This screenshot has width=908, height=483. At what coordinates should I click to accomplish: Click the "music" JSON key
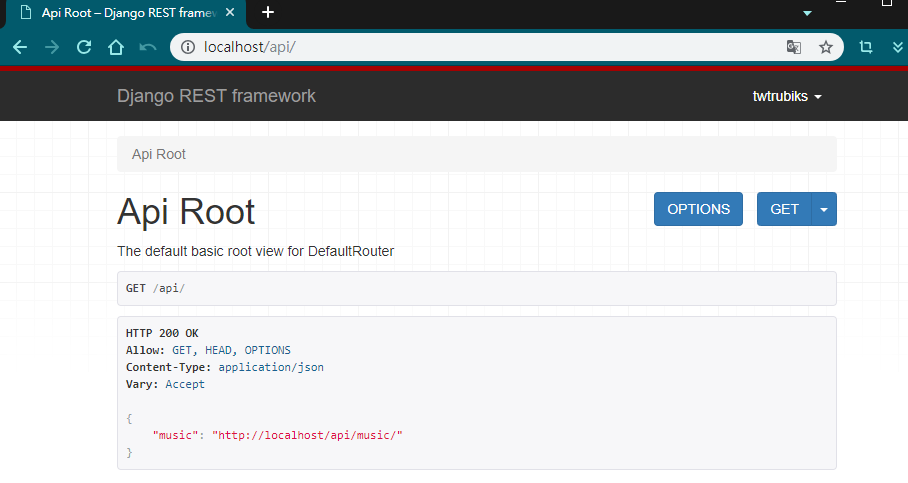tap(175, 436)
